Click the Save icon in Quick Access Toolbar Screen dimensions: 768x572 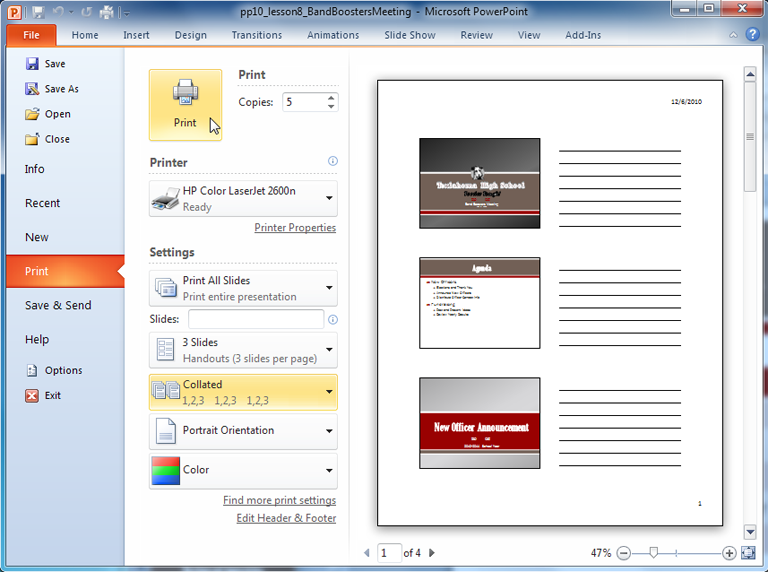click(38, 13)
